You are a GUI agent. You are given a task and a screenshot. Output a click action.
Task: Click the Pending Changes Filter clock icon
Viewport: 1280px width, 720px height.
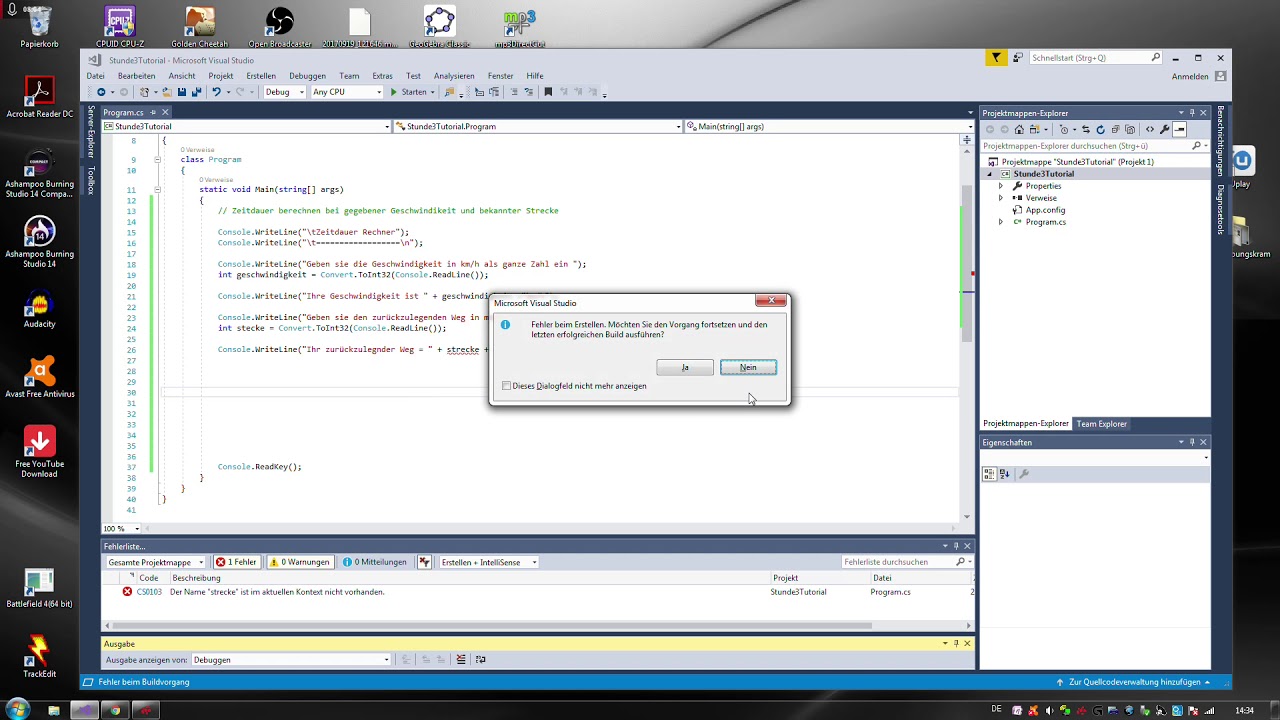tap(1064, 129)
